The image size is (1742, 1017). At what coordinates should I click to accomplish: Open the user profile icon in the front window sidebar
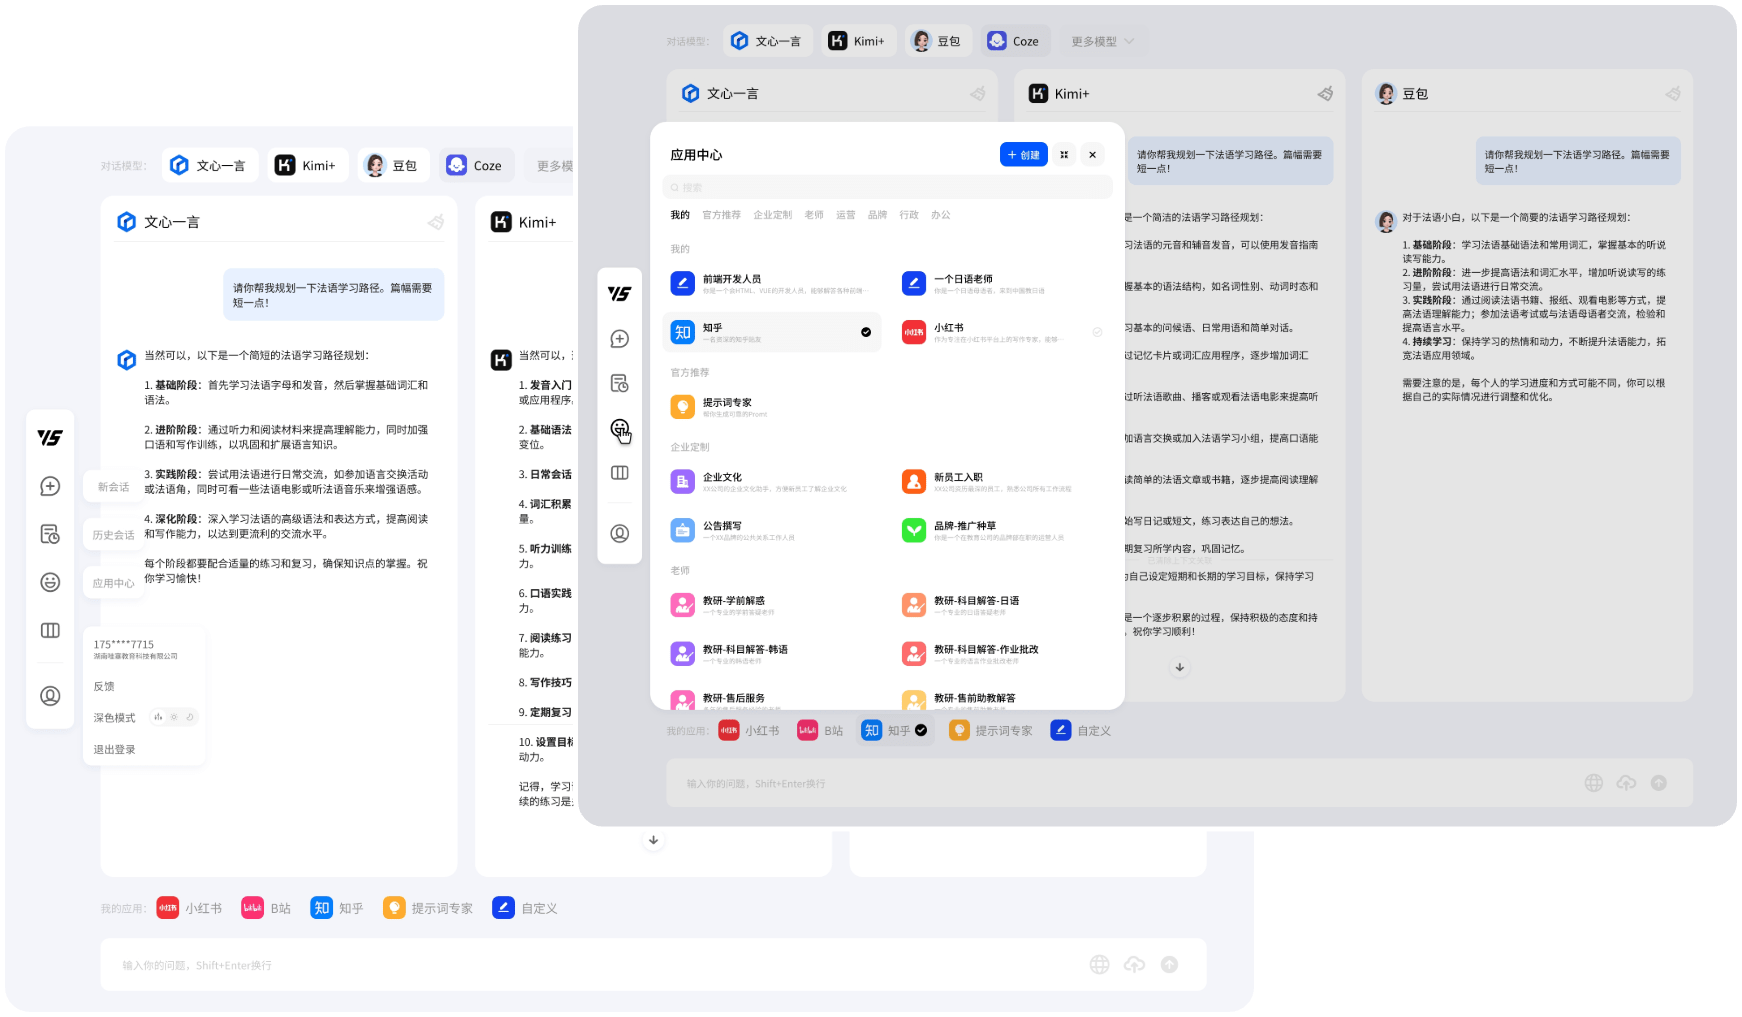620,534
